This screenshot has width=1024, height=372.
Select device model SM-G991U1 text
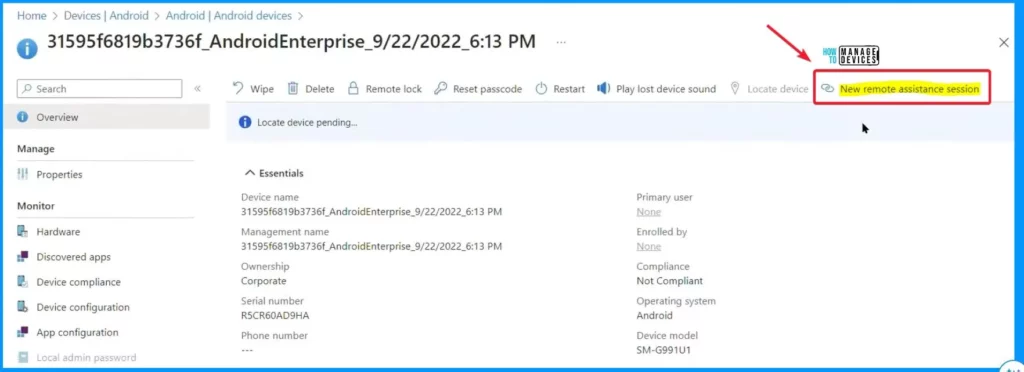664,350
